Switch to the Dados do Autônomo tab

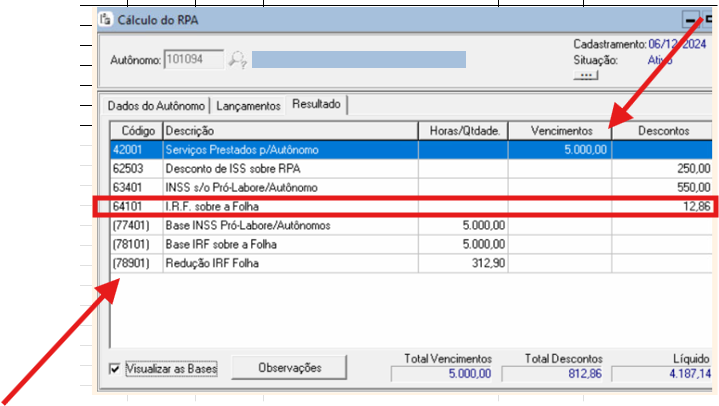coord(155,105)
